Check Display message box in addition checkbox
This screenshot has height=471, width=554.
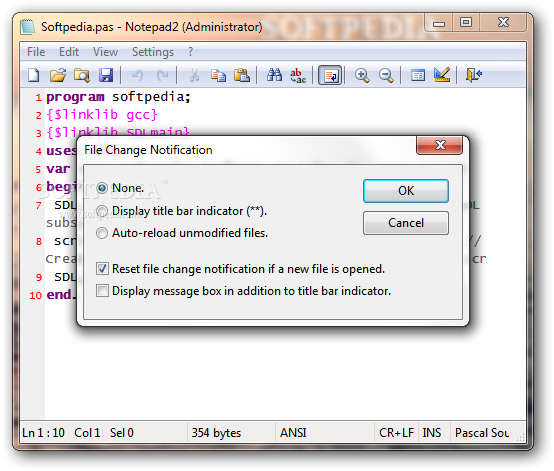pos(102,291)
